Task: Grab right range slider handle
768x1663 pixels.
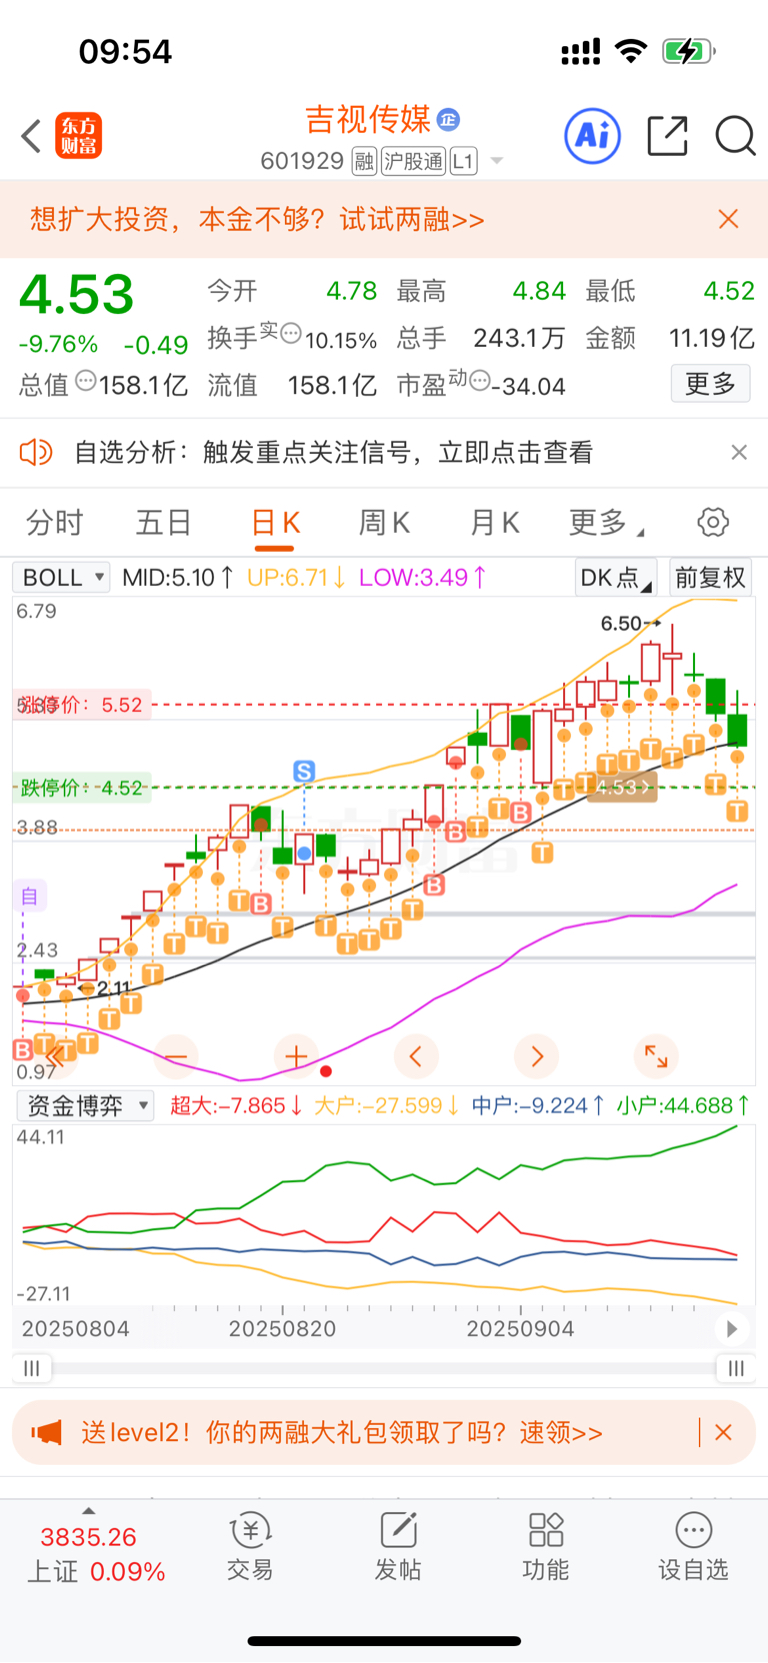Action: 736,1368
